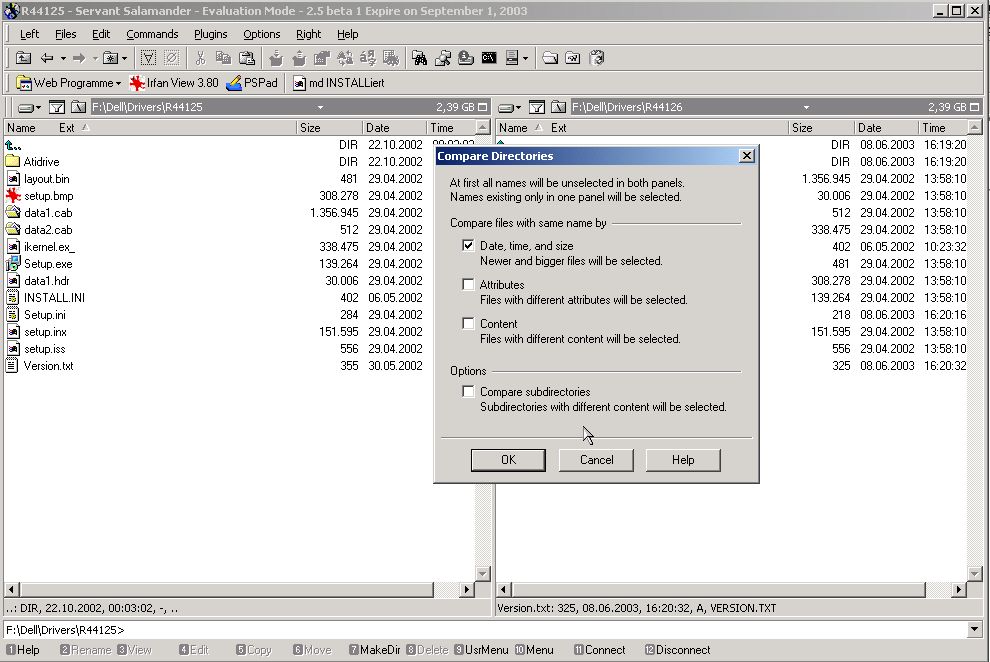Click md INSTALLiert in the user bar
Screen dimensions: 990x662
coord(338,83)
